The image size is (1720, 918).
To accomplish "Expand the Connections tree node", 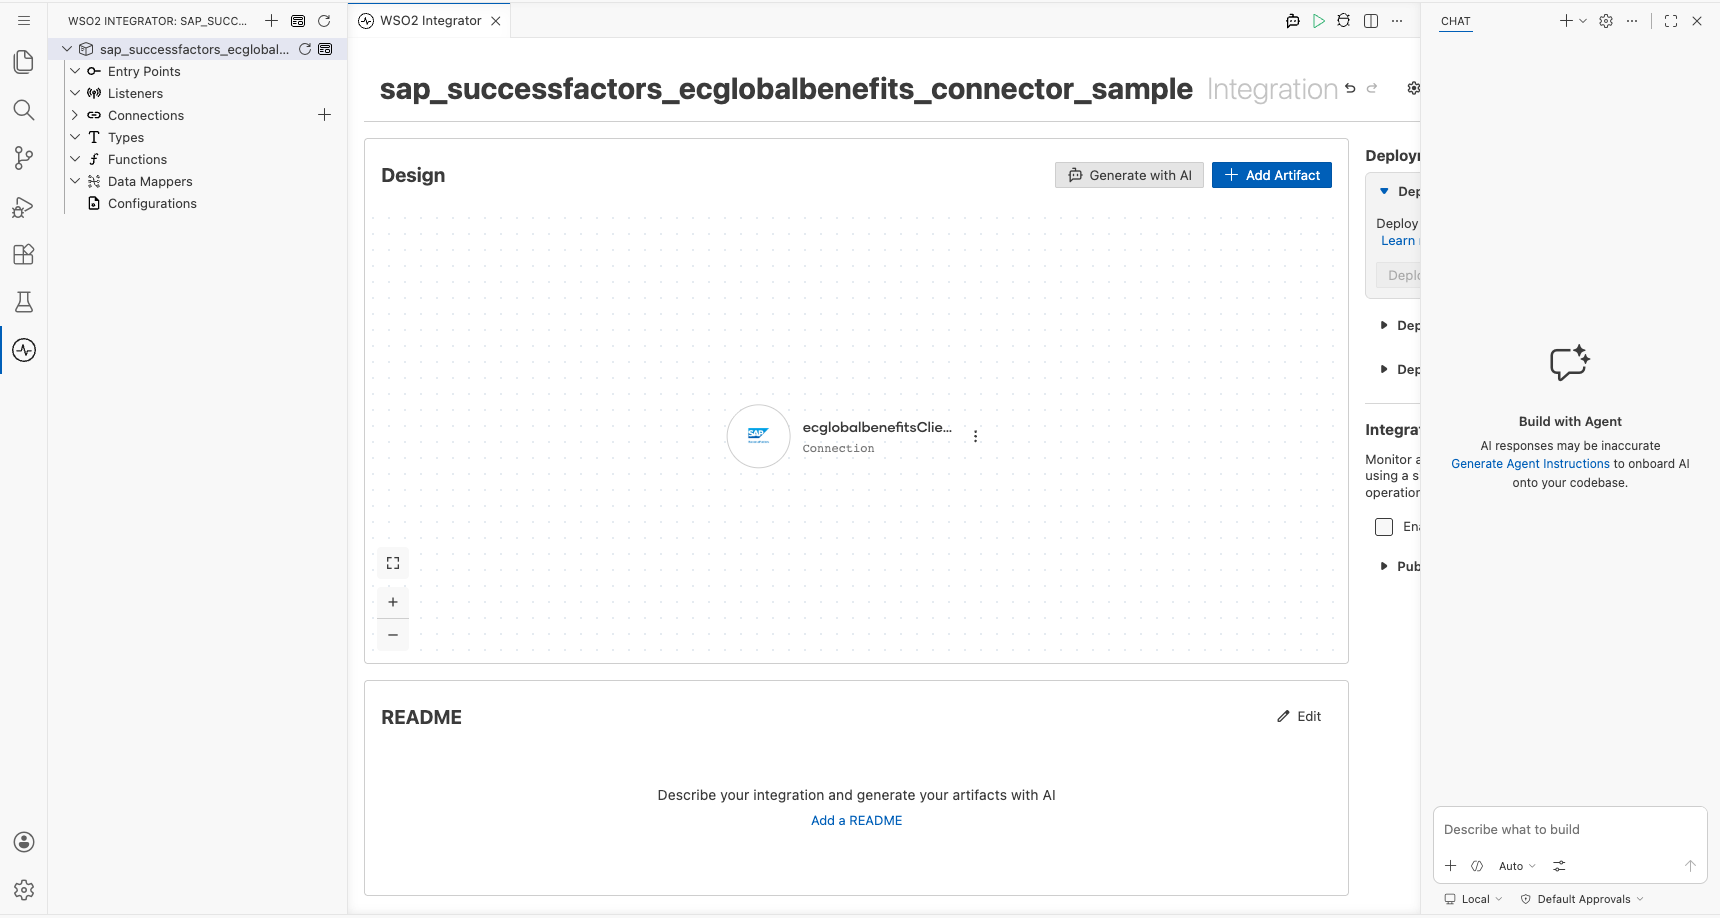I will coord(75,115).
